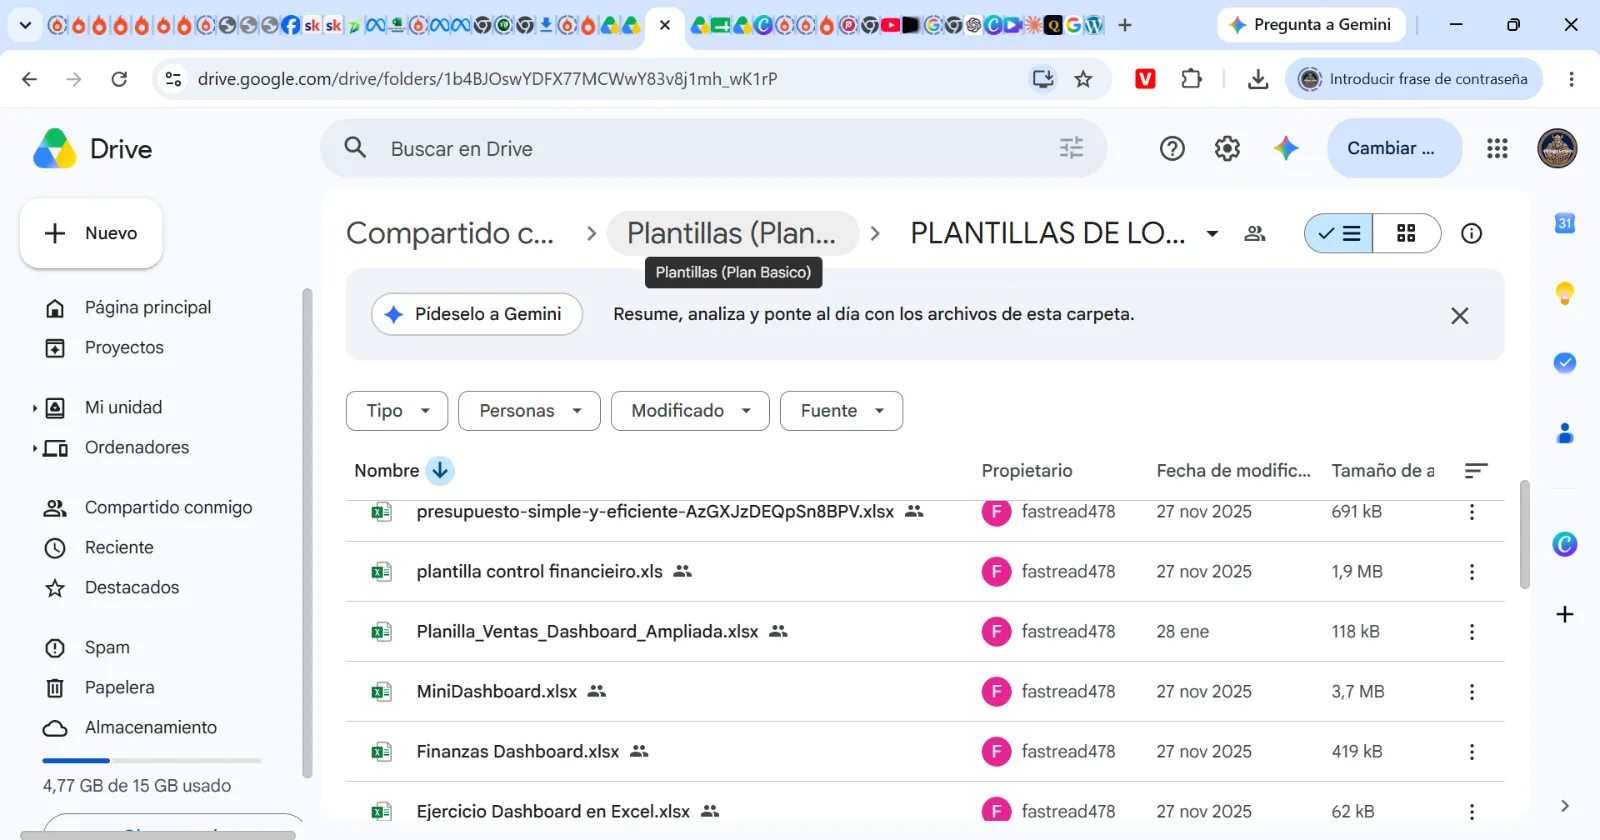Reload the page

coord(119,79)
